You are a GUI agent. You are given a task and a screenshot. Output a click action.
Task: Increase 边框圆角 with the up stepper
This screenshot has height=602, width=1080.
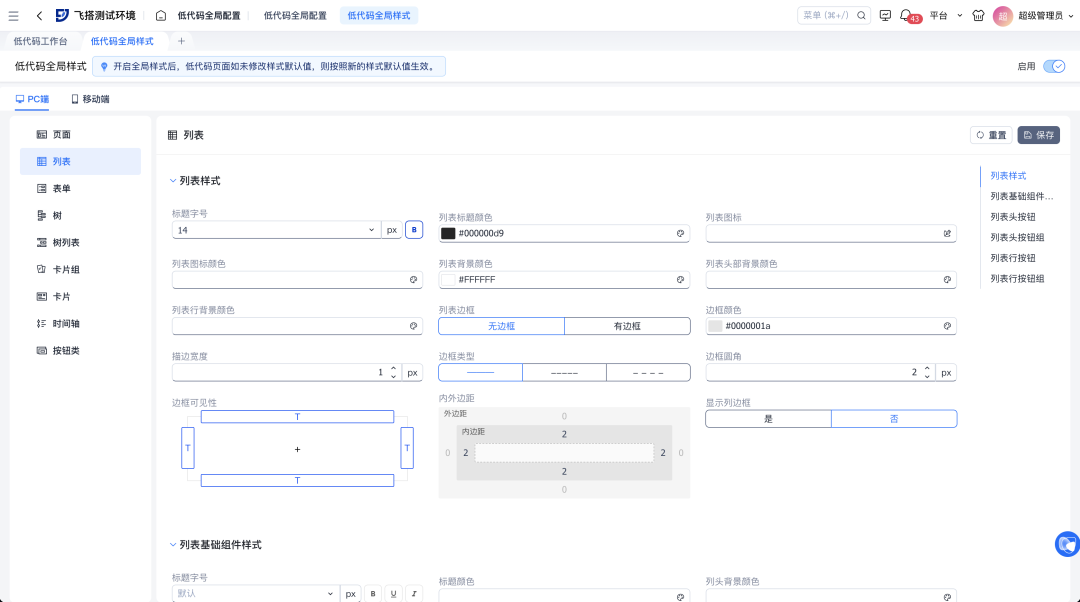927,369
